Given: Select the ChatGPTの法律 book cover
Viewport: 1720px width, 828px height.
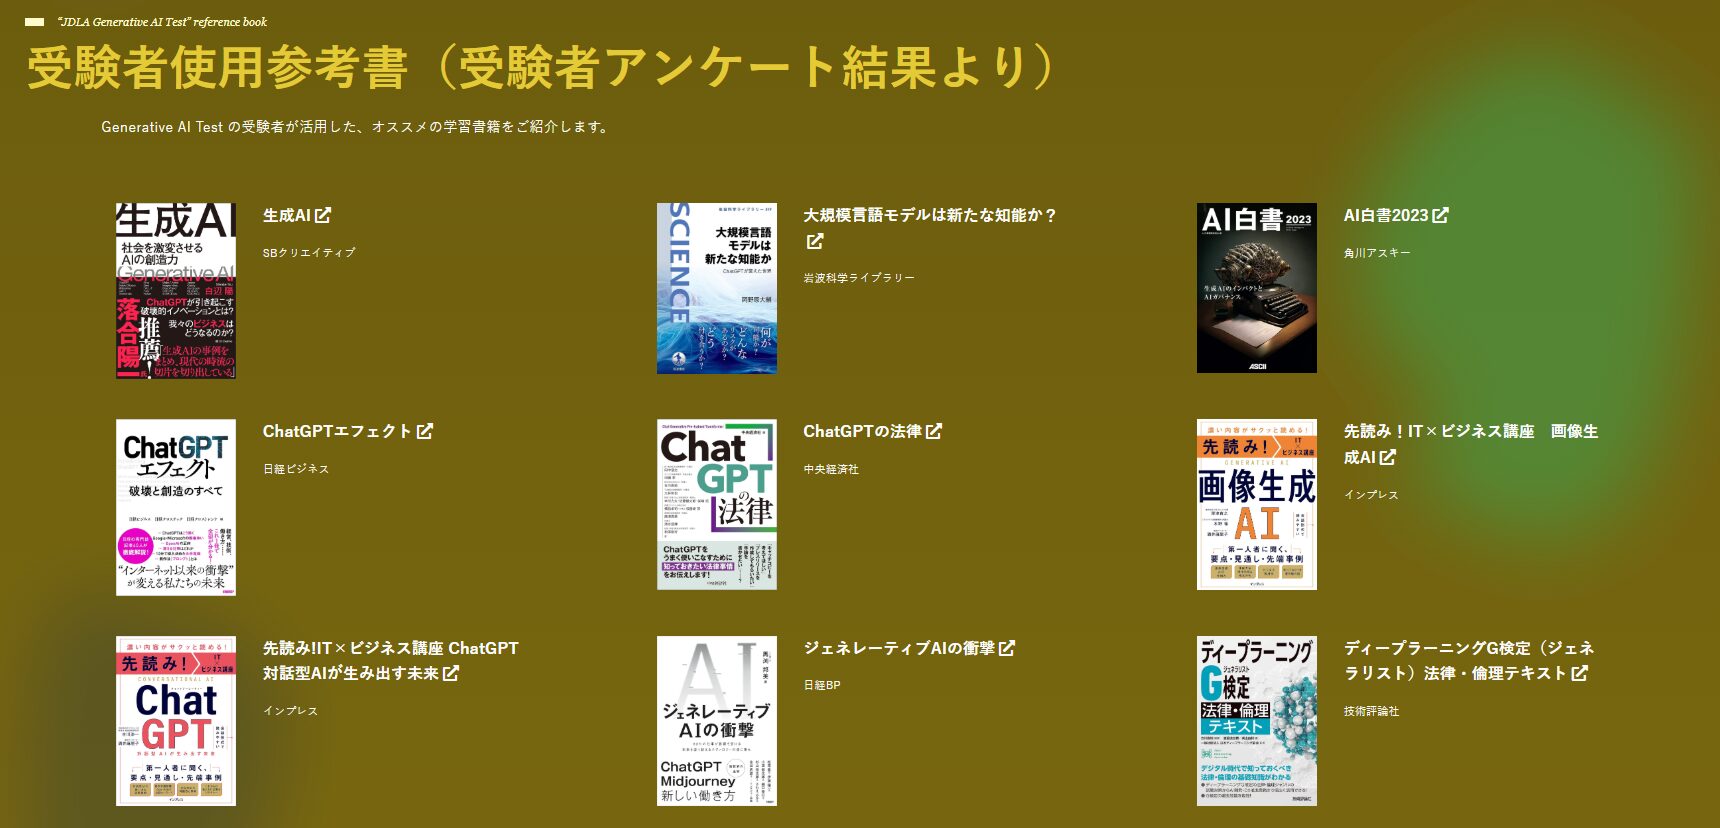Looking at the screenshot, I should point(716,505).
